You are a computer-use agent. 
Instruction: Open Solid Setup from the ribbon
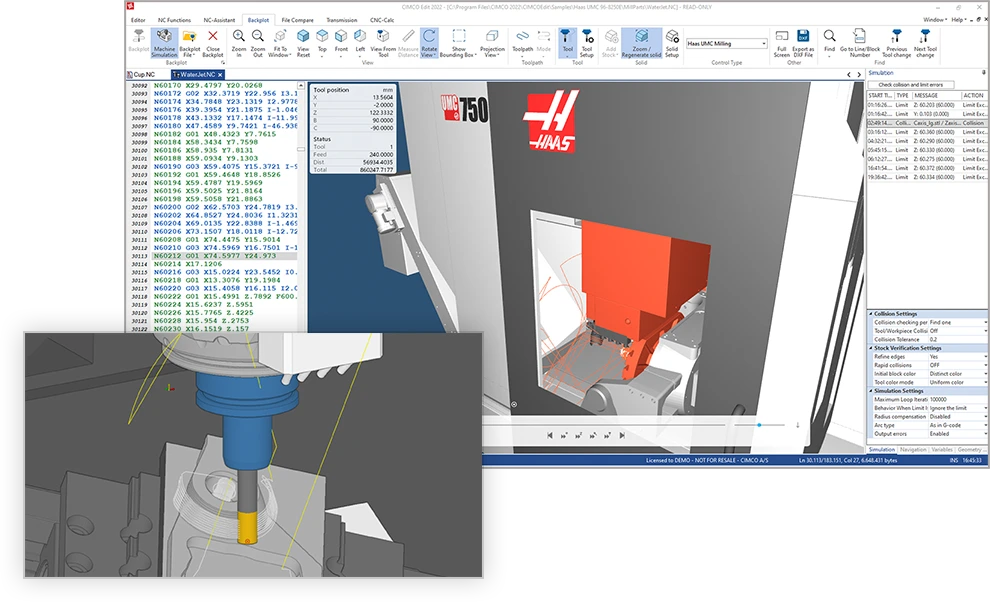coord(672,42)
